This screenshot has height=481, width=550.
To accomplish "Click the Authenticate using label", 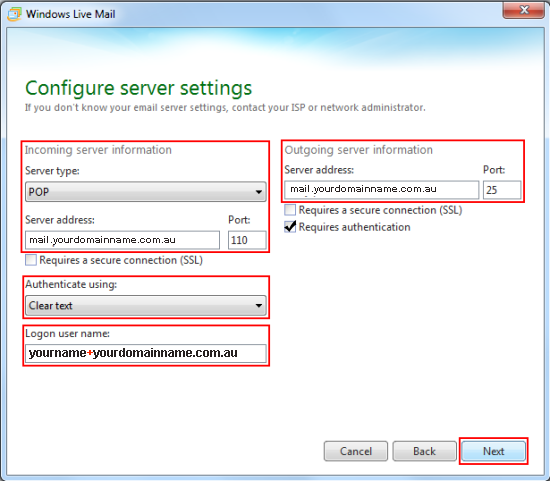I will (x=71, y=284).
